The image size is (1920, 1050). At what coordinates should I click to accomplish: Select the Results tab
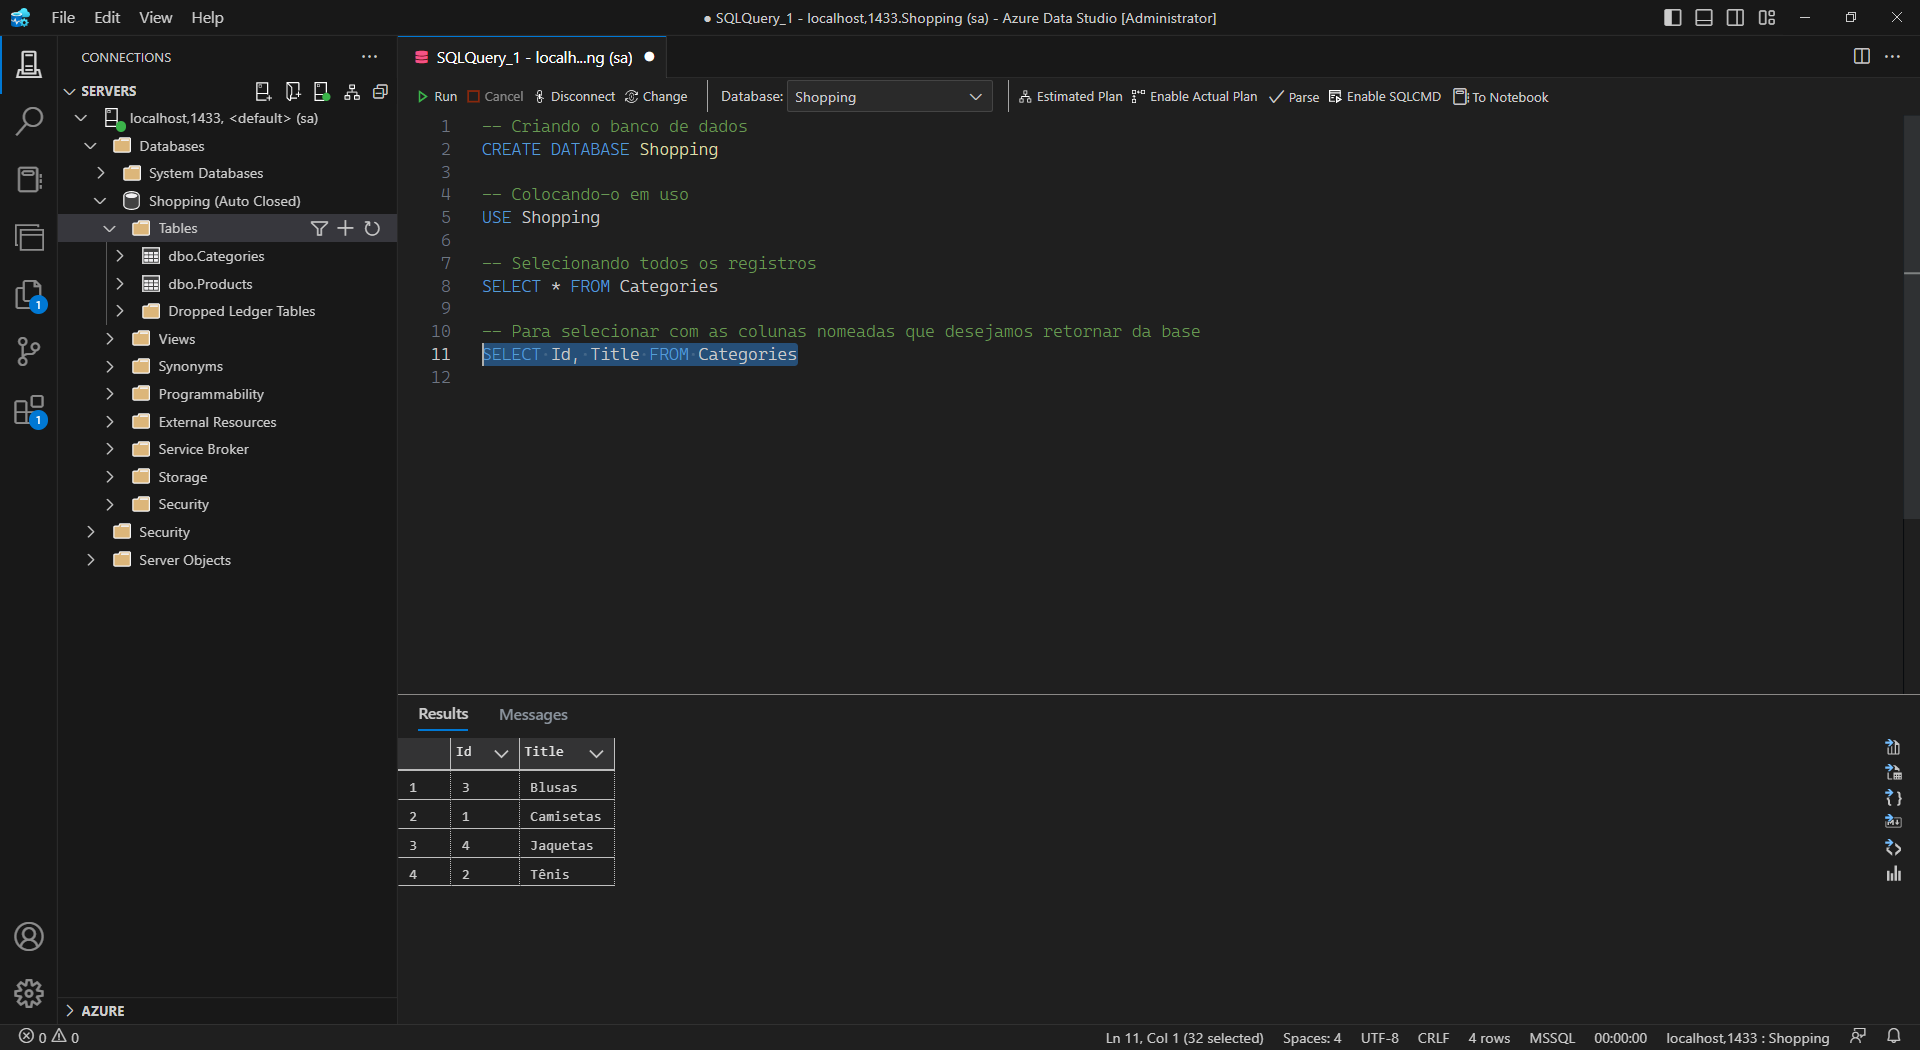(x=443, y=714)
